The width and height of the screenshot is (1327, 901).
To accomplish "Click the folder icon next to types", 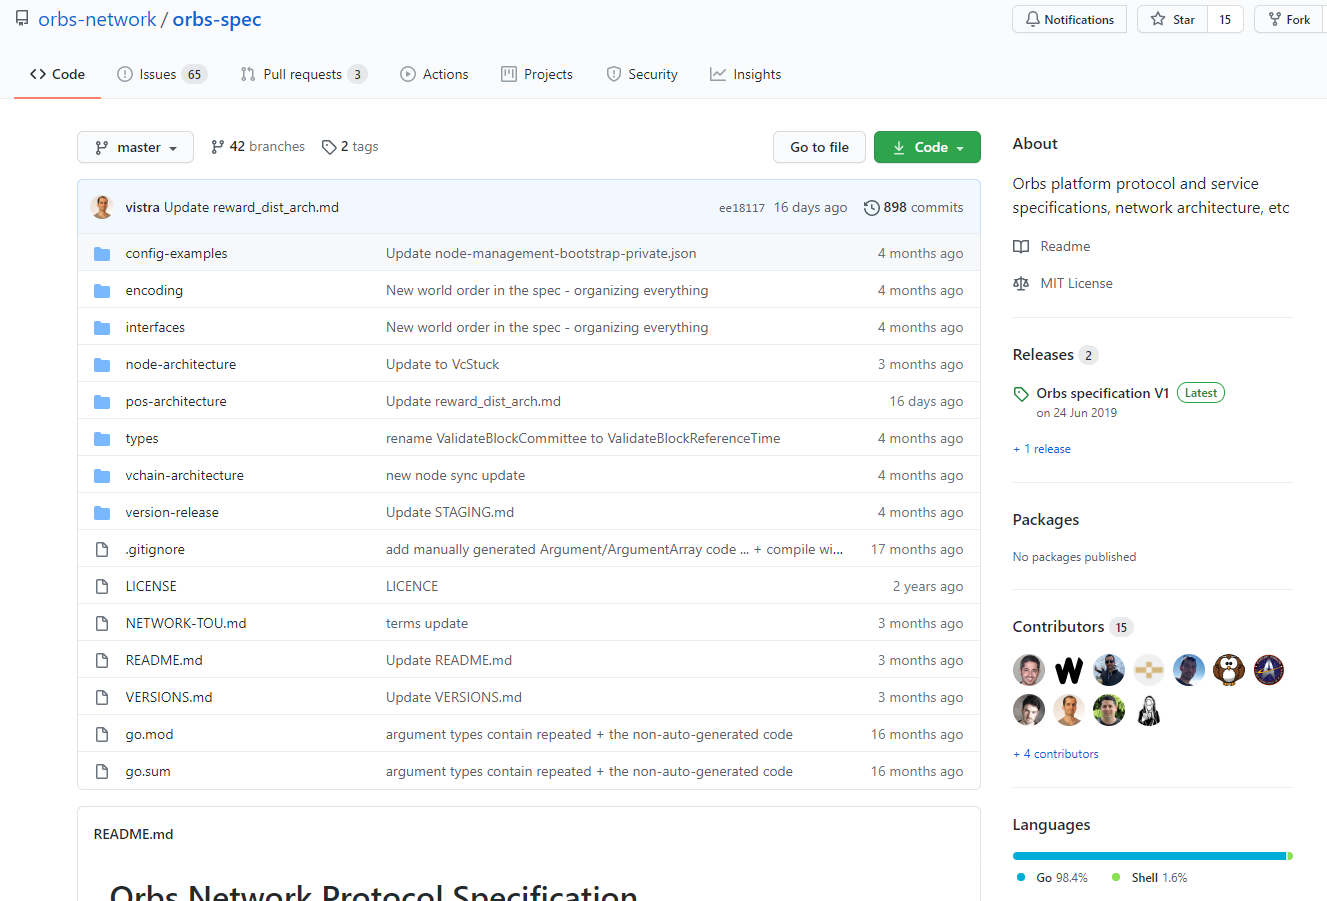I will coord(102,439).
